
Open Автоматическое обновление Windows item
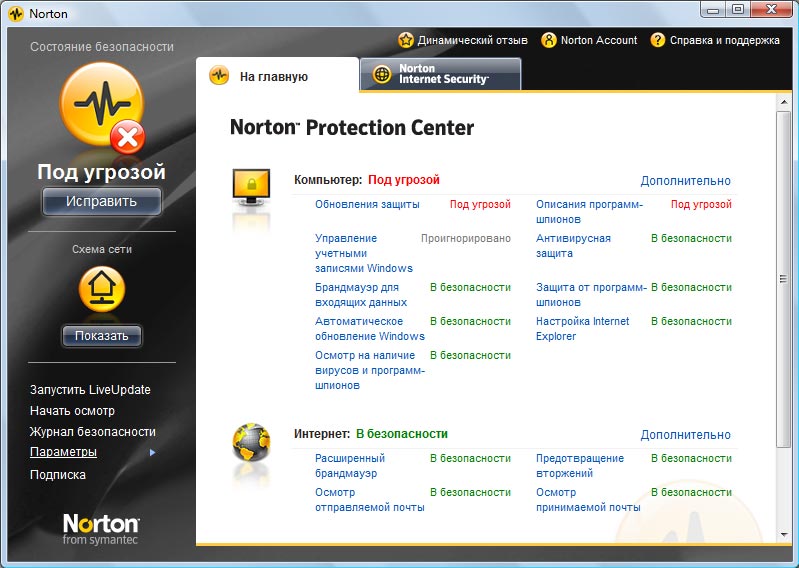click(369, 329)
